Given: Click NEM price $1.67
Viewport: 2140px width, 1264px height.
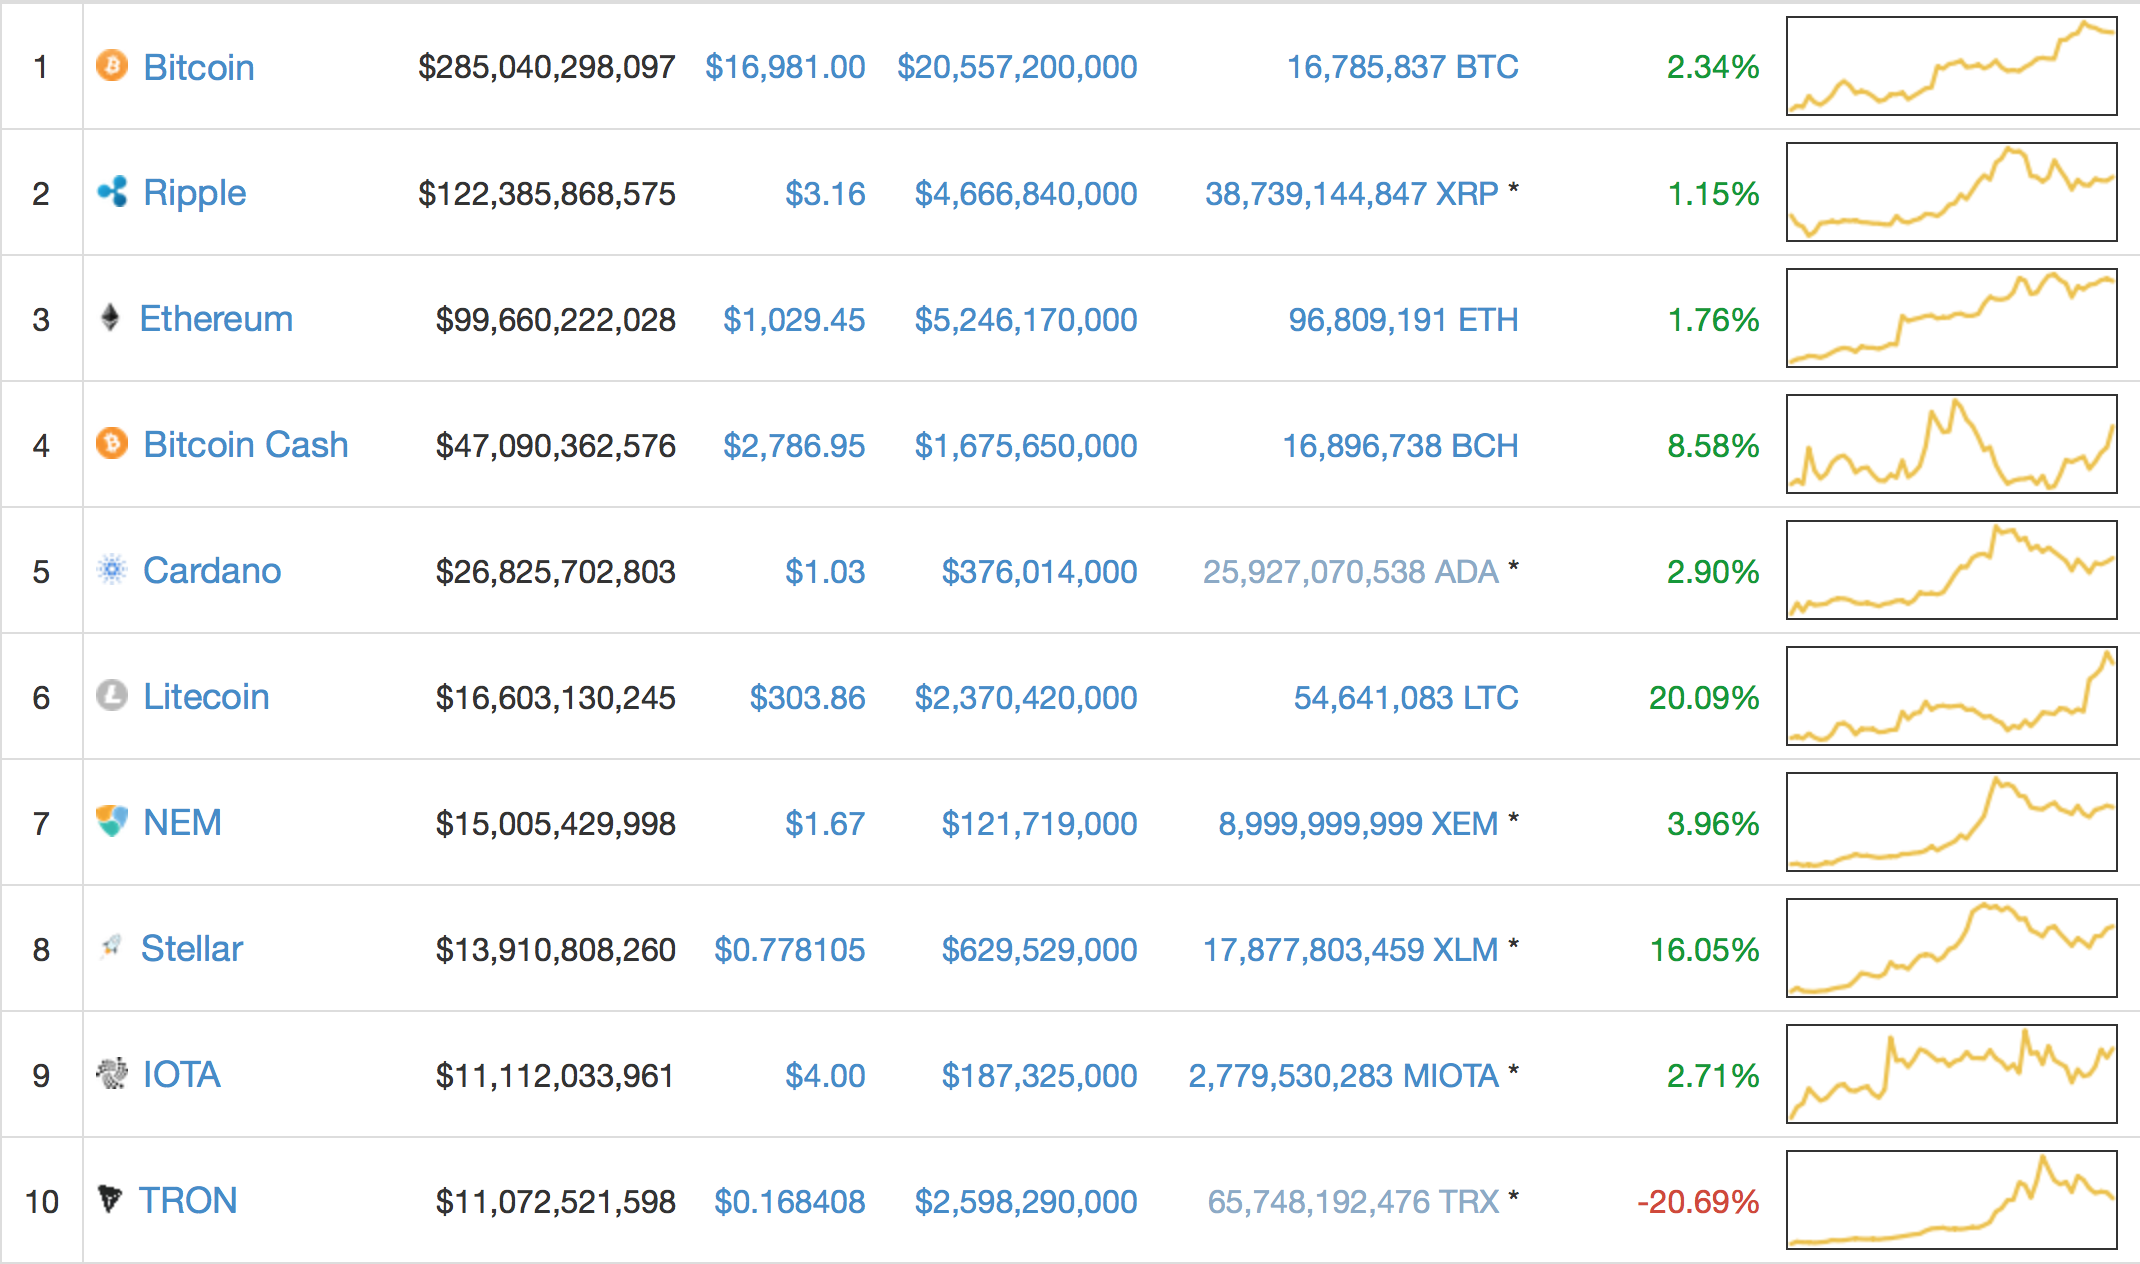Looking at the screenshot, I should (x=825, y=824).
